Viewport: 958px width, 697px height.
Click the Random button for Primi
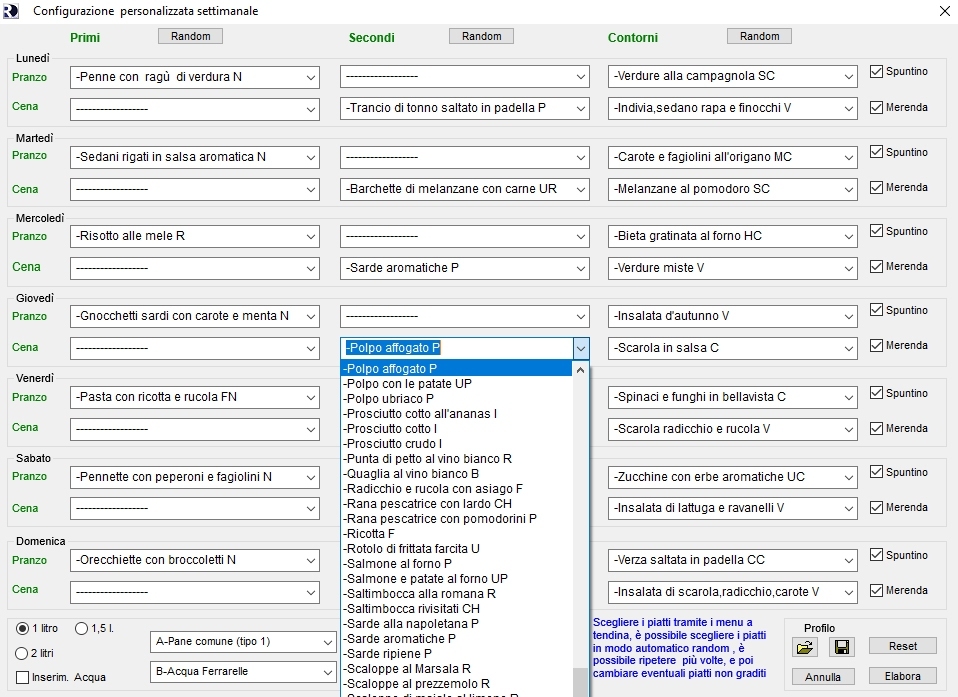pyautogui.click(x=191, y=36)
